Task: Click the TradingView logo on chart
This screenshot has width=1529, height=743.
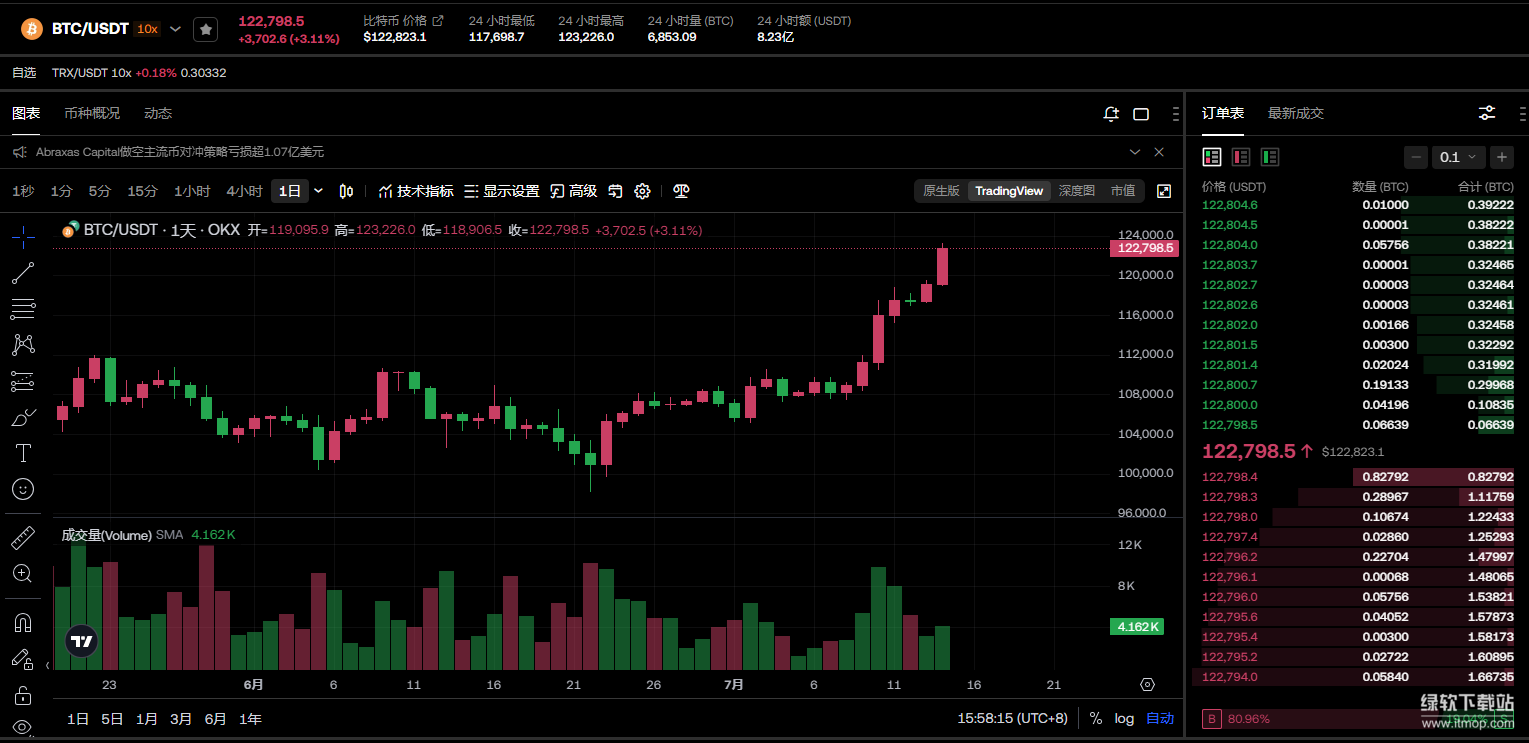Action: pyautogui.click(x=82, y=641)
